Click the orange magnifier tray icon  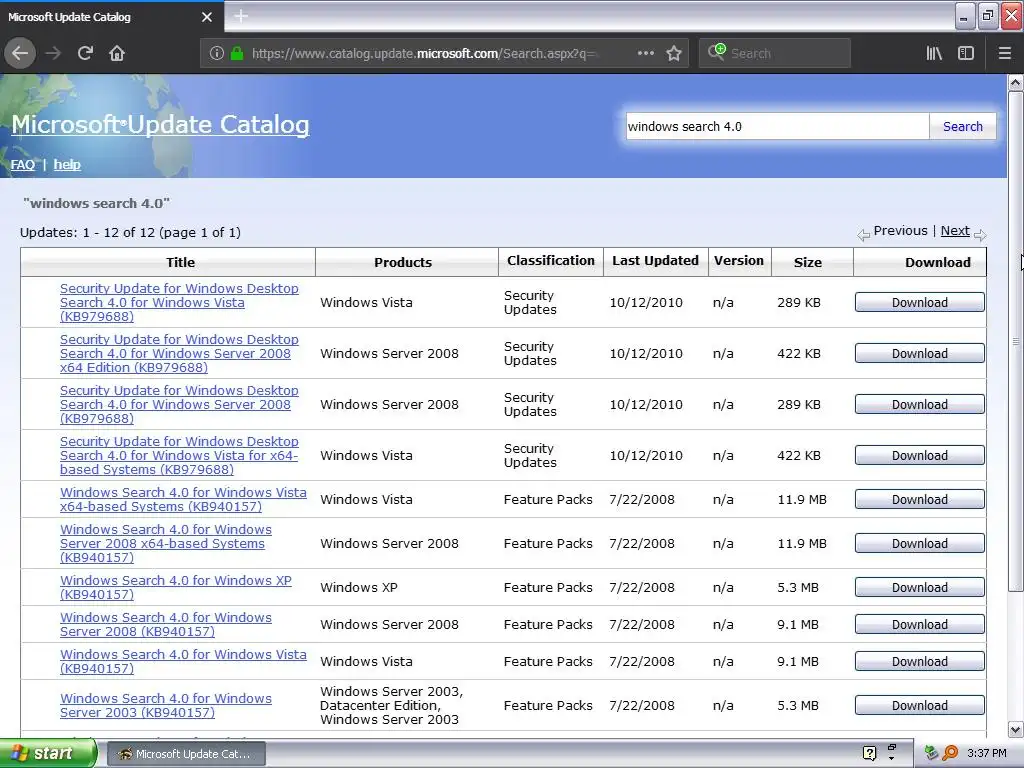(950, 753)
